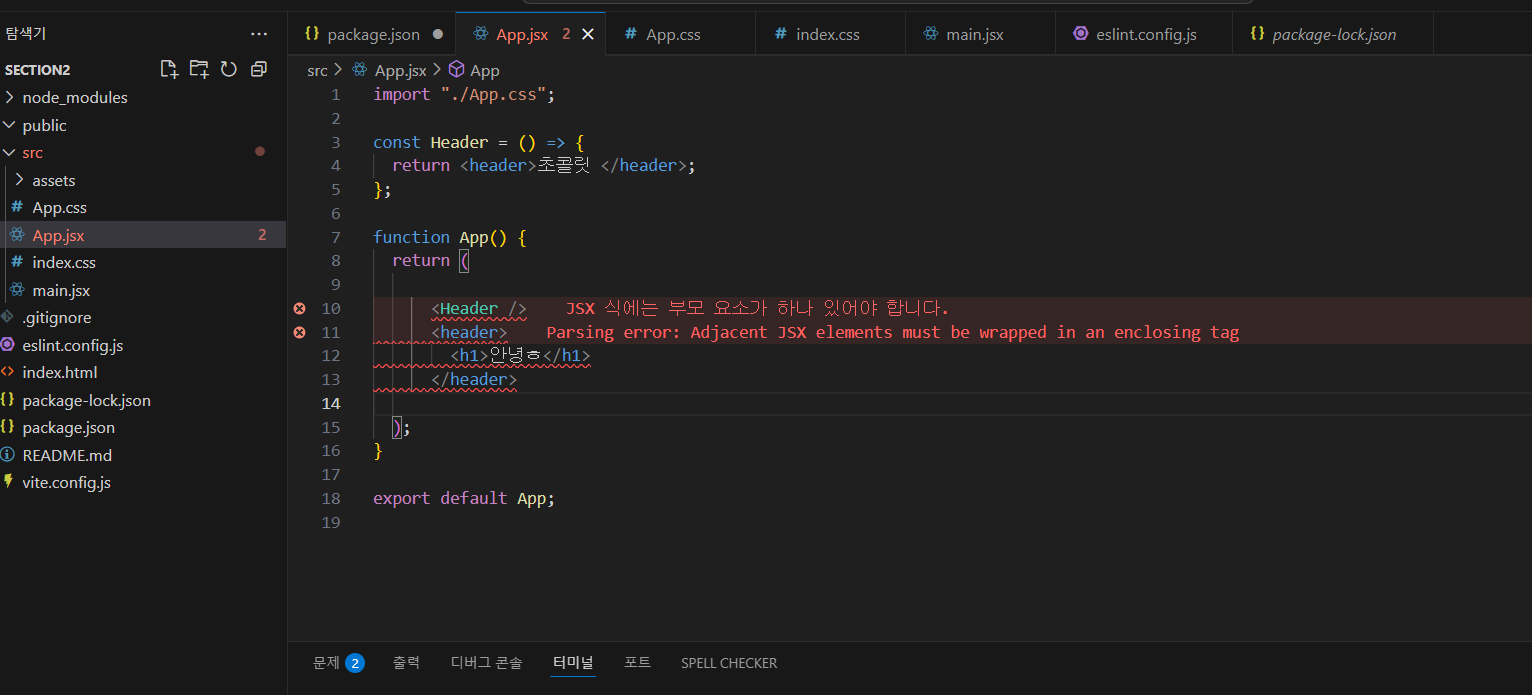Open README.md in the file tree
The height and width of the screenshot is (695, 1532).
tap(143, 455)
